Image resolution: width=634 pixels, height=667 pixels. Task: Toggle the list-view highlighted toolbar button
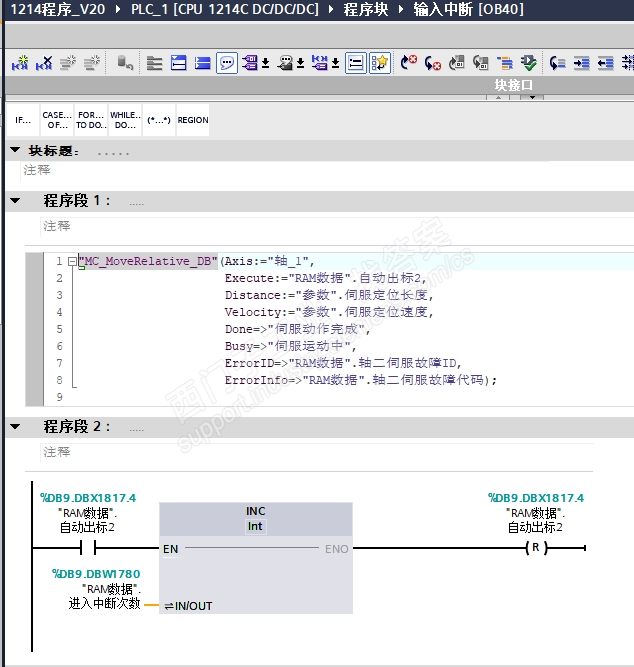click(355, 63)
